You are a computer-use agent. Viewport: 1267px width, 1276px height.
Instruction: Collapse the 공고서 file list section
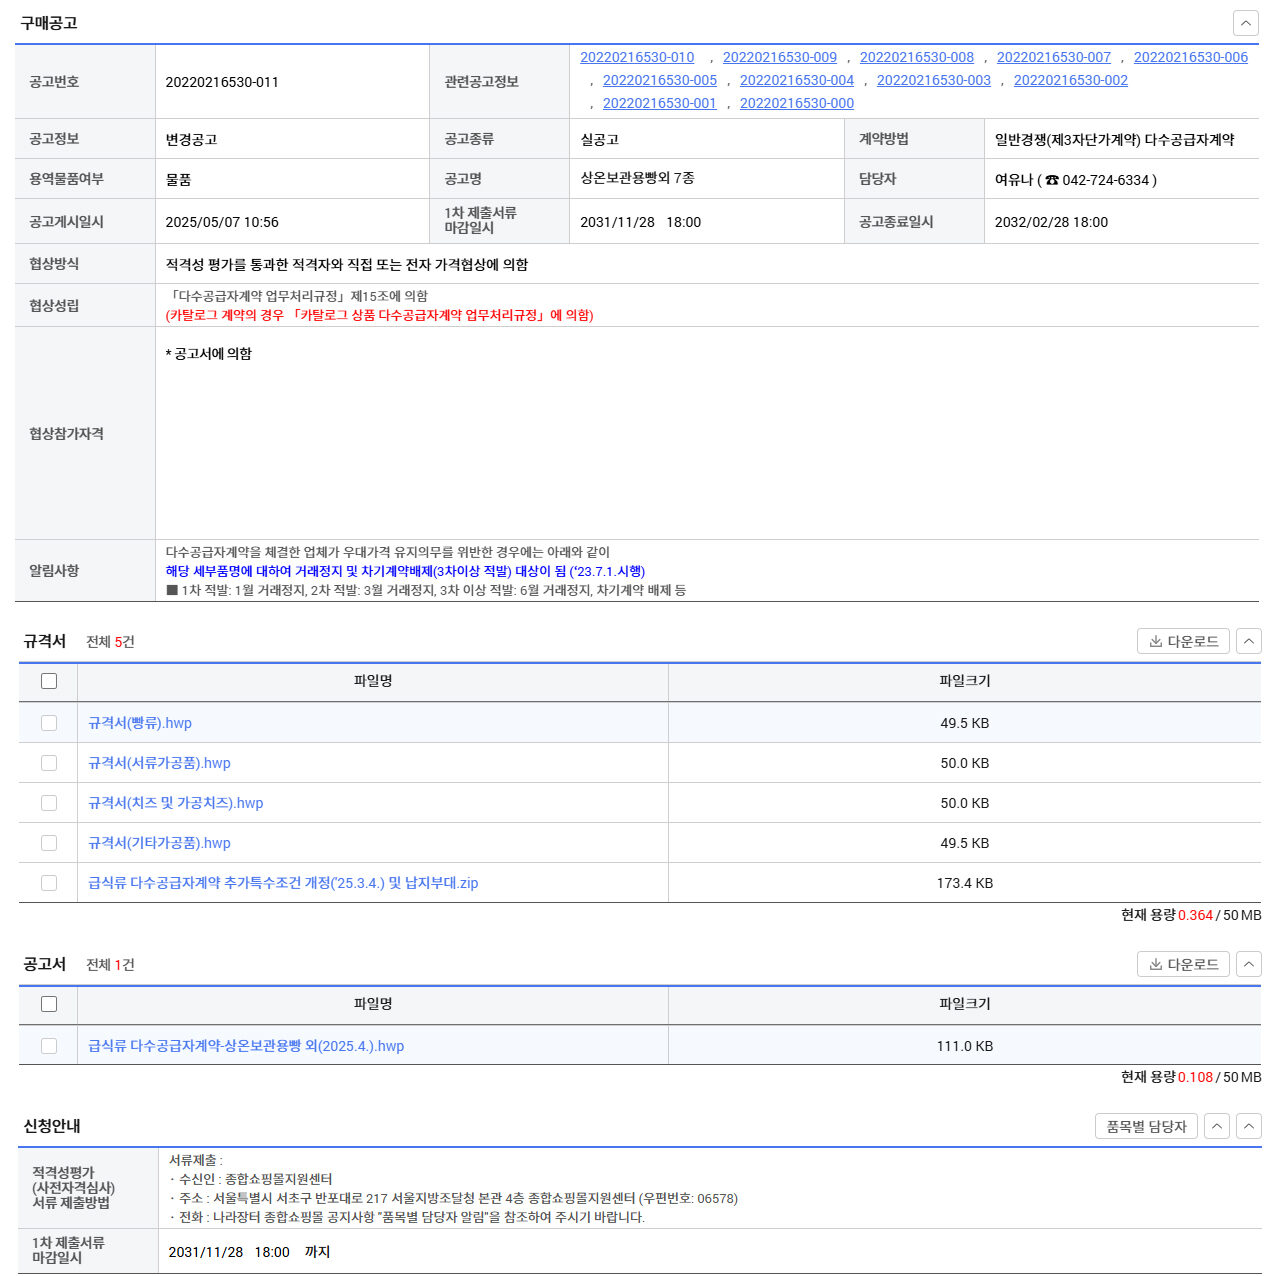[1248, 964]
